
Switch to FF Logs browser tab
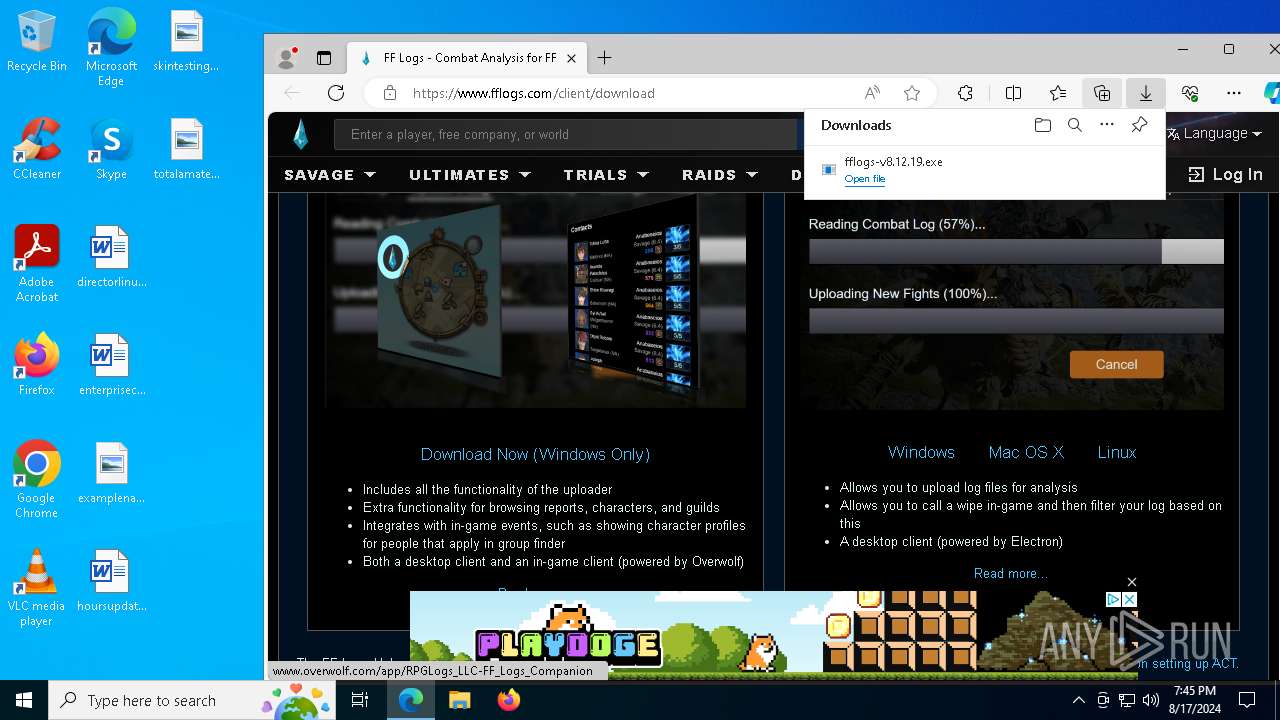tap(467, 58)
